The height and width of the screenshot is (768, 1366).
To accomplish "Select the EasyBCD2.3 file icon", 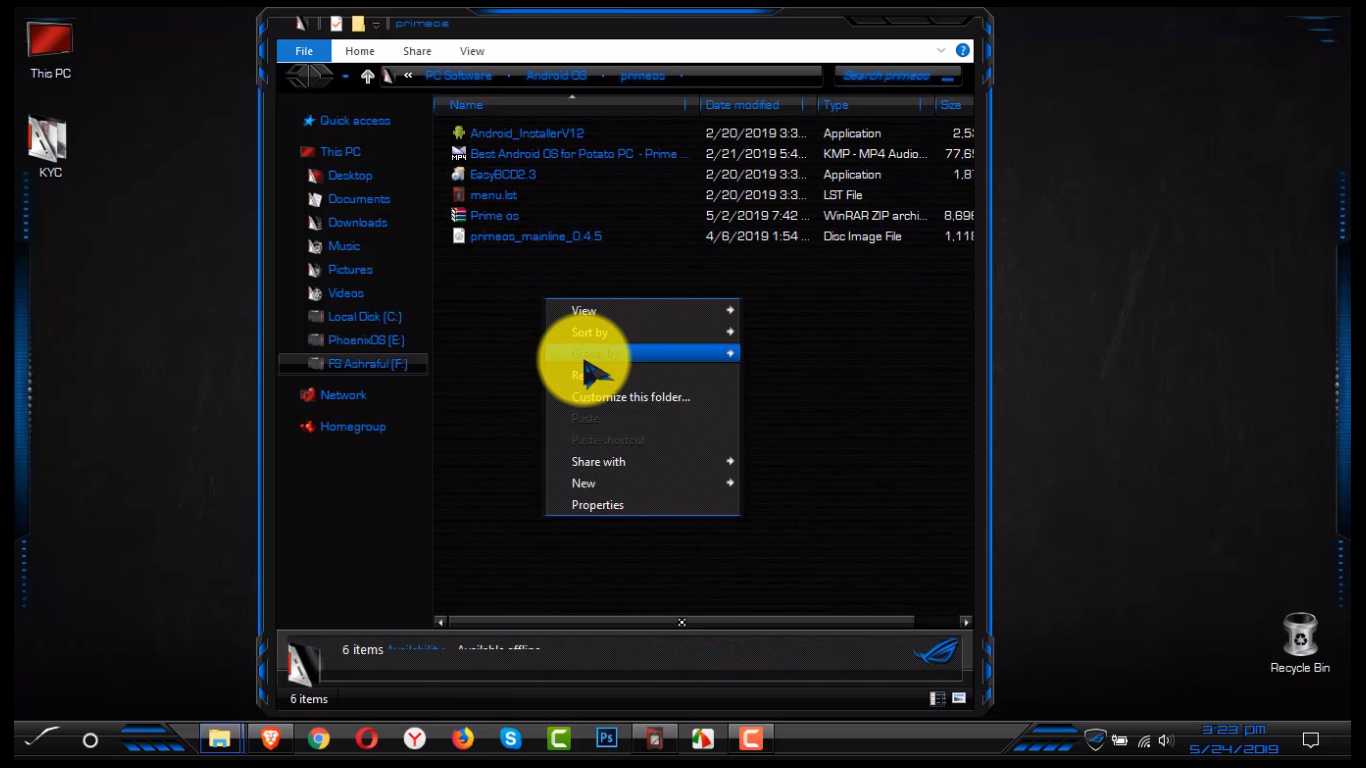I will pyautogui.click(x=458, y=174).
